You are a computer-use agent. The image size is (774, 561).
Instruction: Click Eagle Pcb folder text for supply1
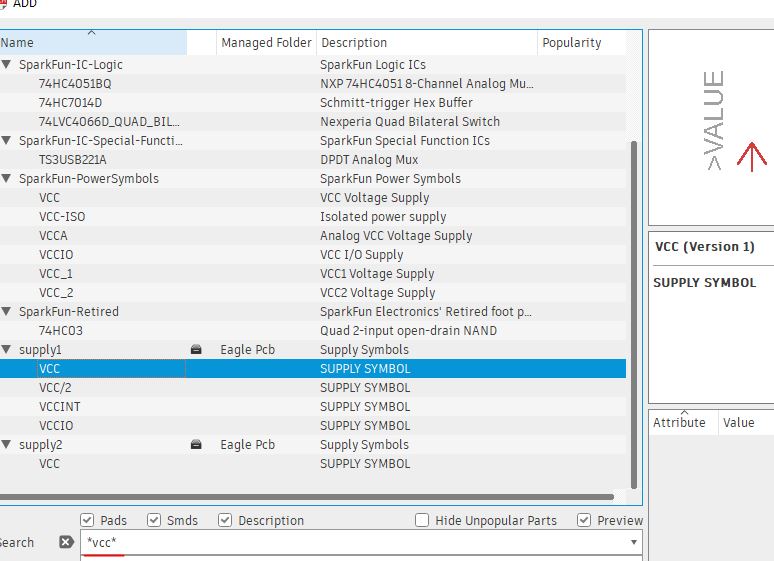247,350
